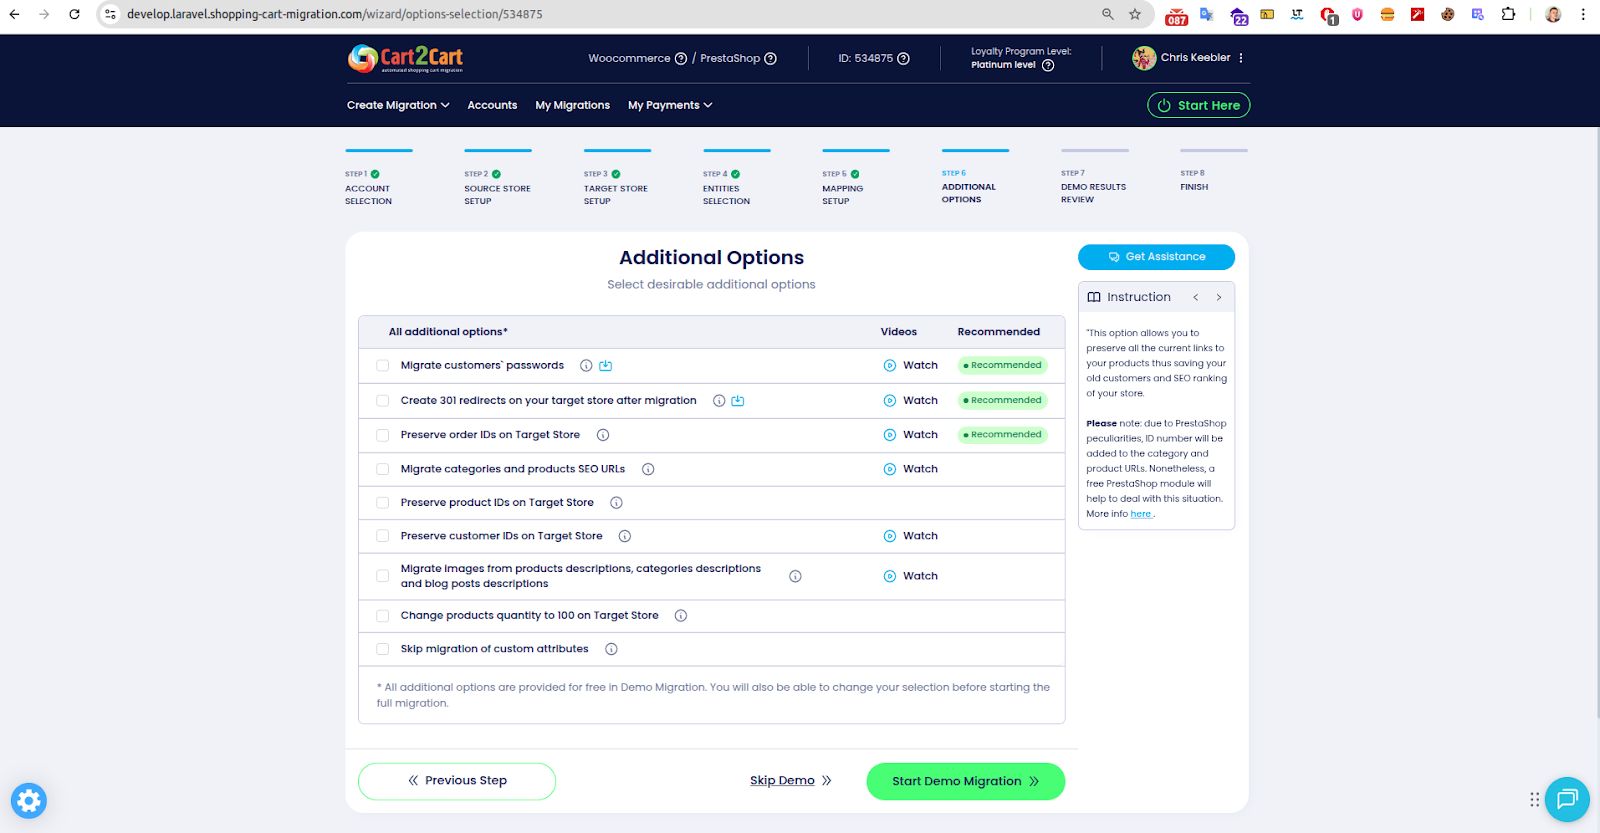
Task: Click the Step 6 Additional Options step
Action: pyautogui.click(x=975, y=178)
